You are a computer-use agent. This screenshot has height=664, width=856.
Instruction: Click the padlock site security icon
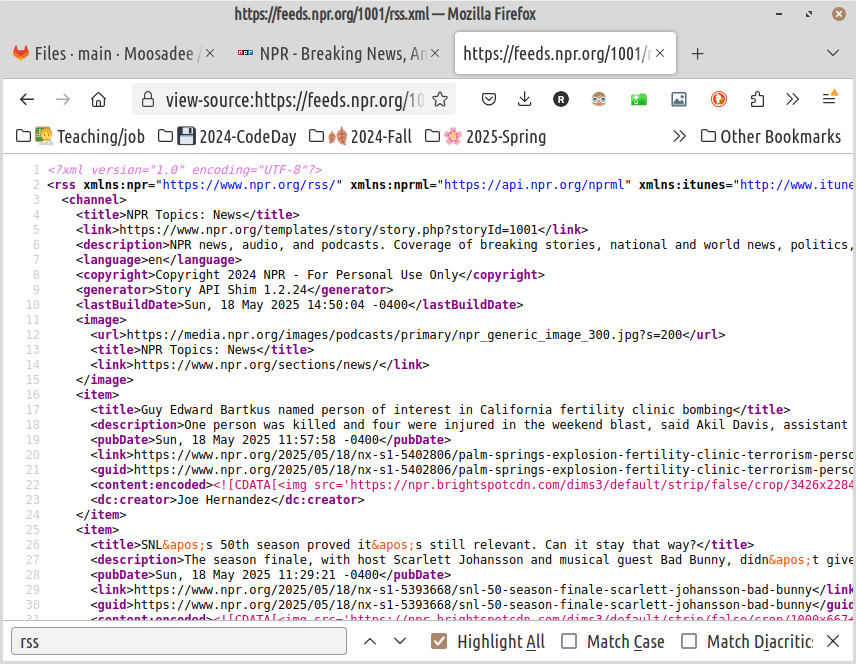[x=147, y=99]
